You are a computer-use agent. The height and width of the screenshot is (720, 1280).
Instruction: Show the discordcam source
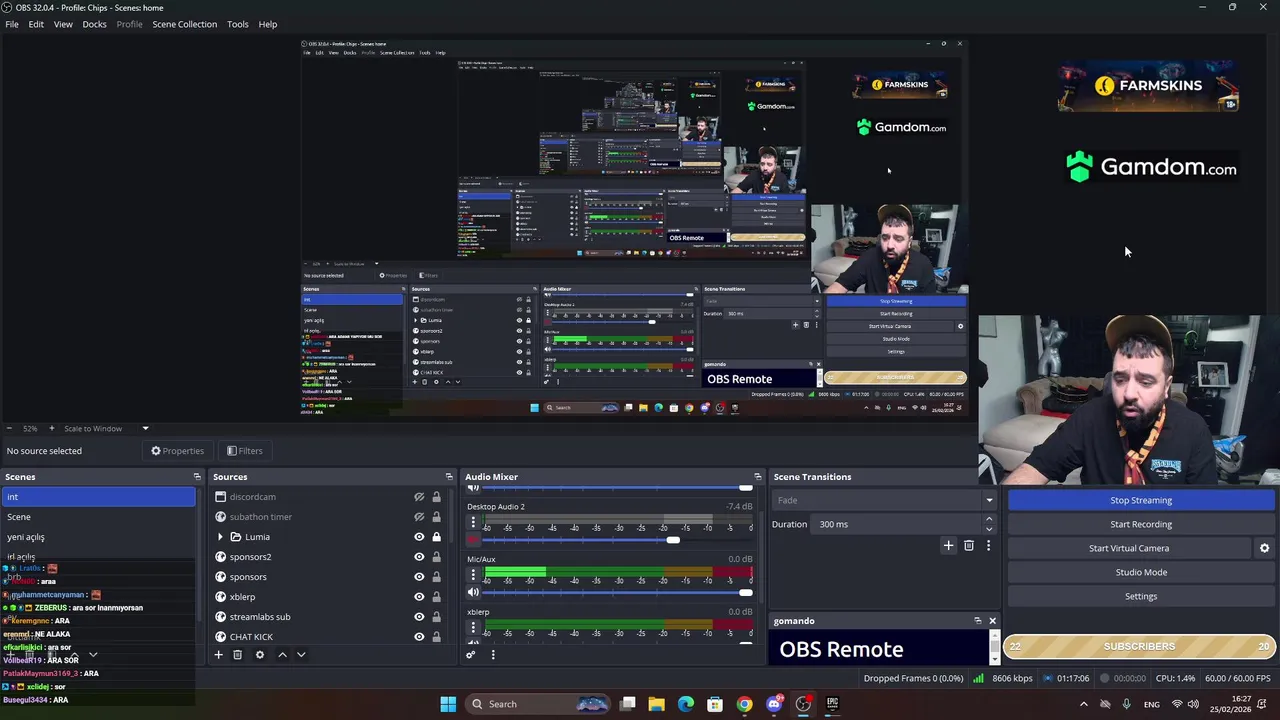(x=419, y=497)
